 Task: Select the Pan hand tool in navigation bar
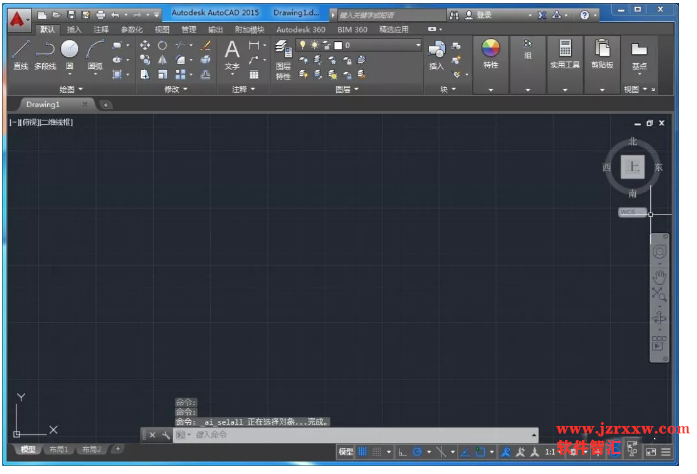tap(659, 277)
